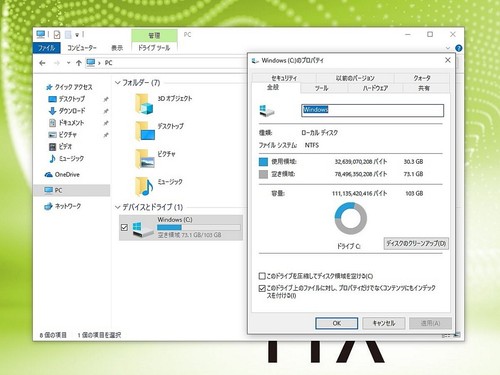Open the ピクチャ folder icon in folders list
Viewport: 500px width, 375px height.
tap(145, 159)
